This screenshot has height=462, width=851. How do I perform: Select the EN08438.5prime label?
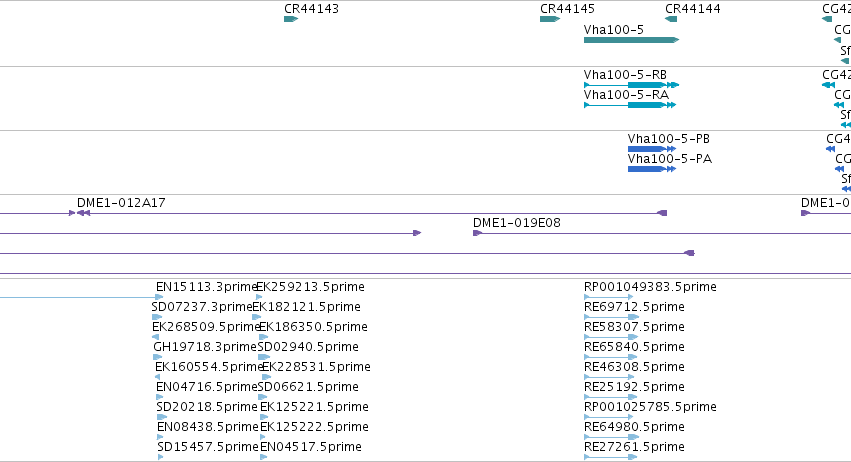pyautogui.click(x=208, y=427)
